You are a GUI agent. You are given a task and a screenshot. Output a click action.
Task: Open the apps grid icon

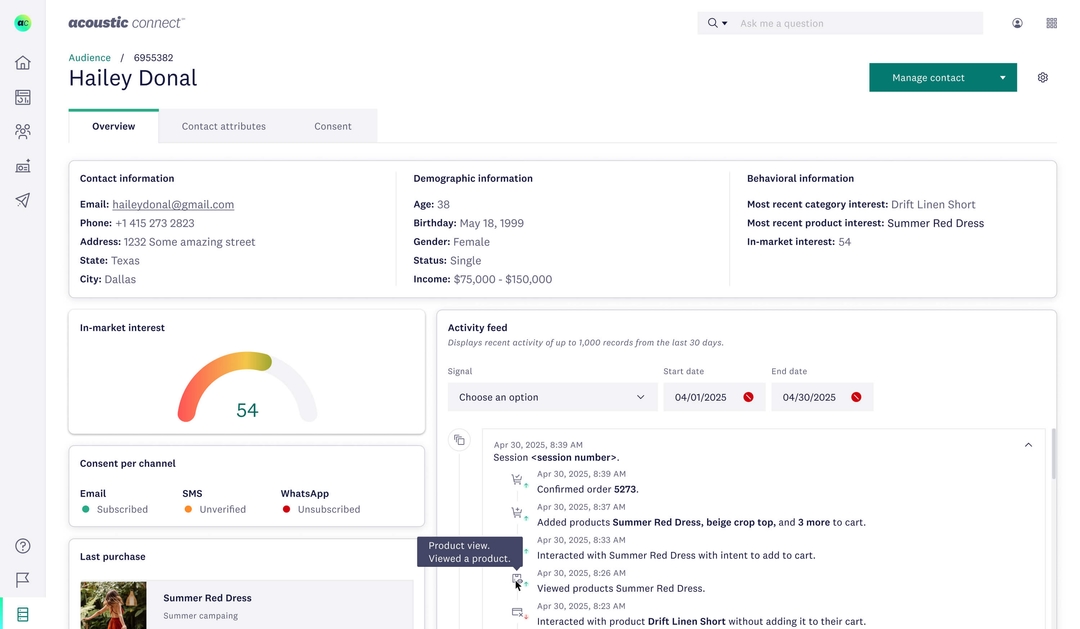pos(1051,23)
